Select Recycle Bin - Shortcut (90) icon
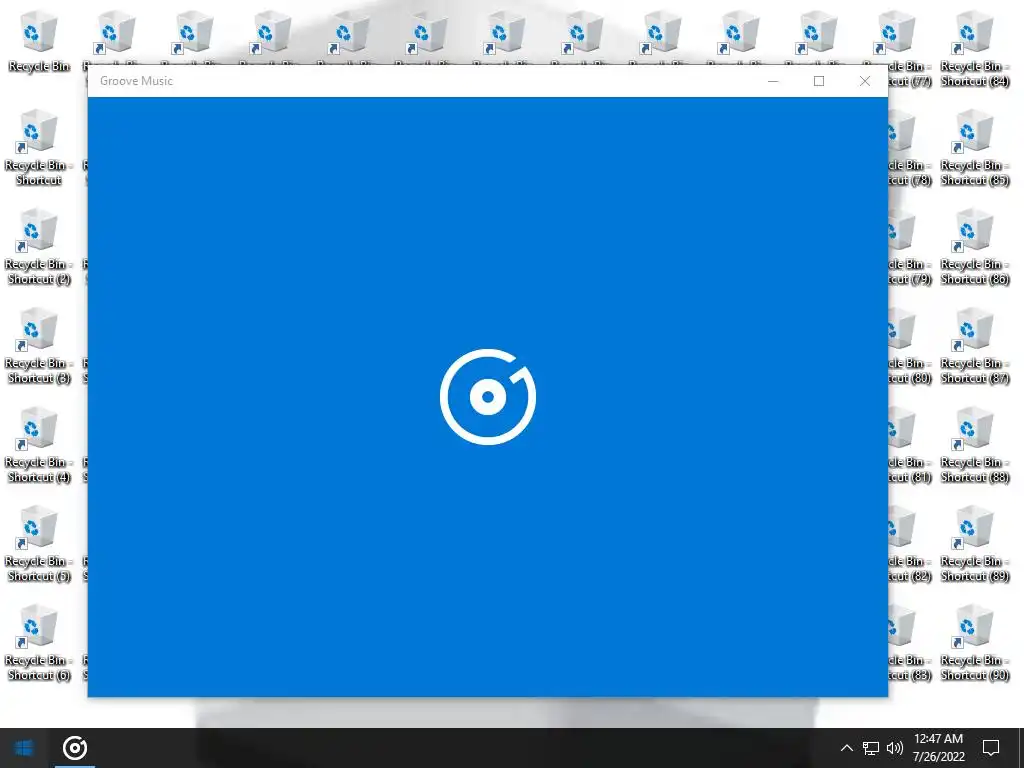This screenshot has width=1024, height=768. pos(974,644)
